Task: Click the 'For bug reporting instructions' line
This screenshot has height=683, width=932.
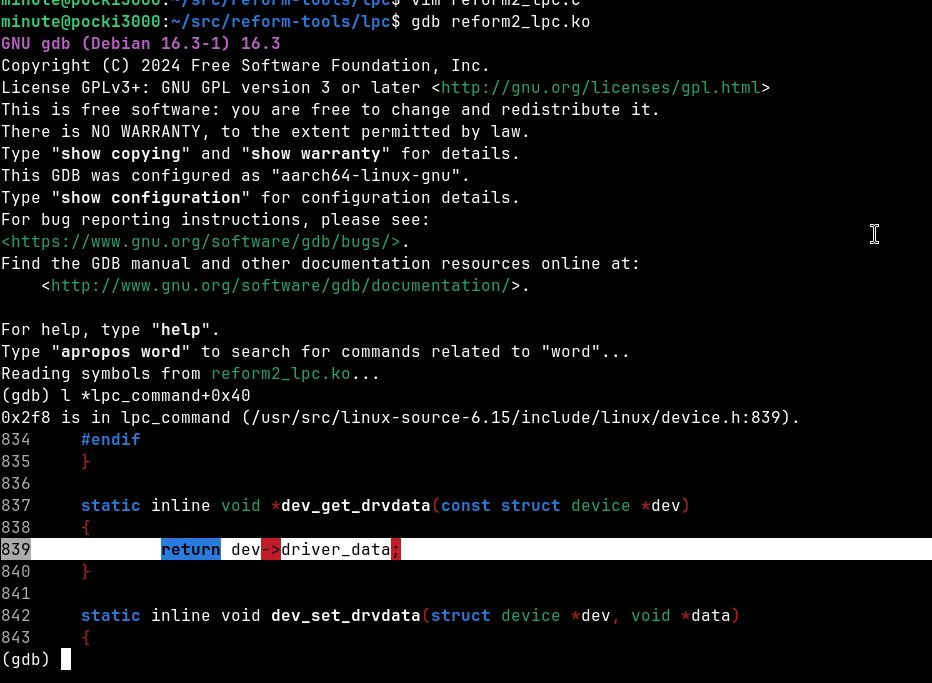Action: pos(215,219)
